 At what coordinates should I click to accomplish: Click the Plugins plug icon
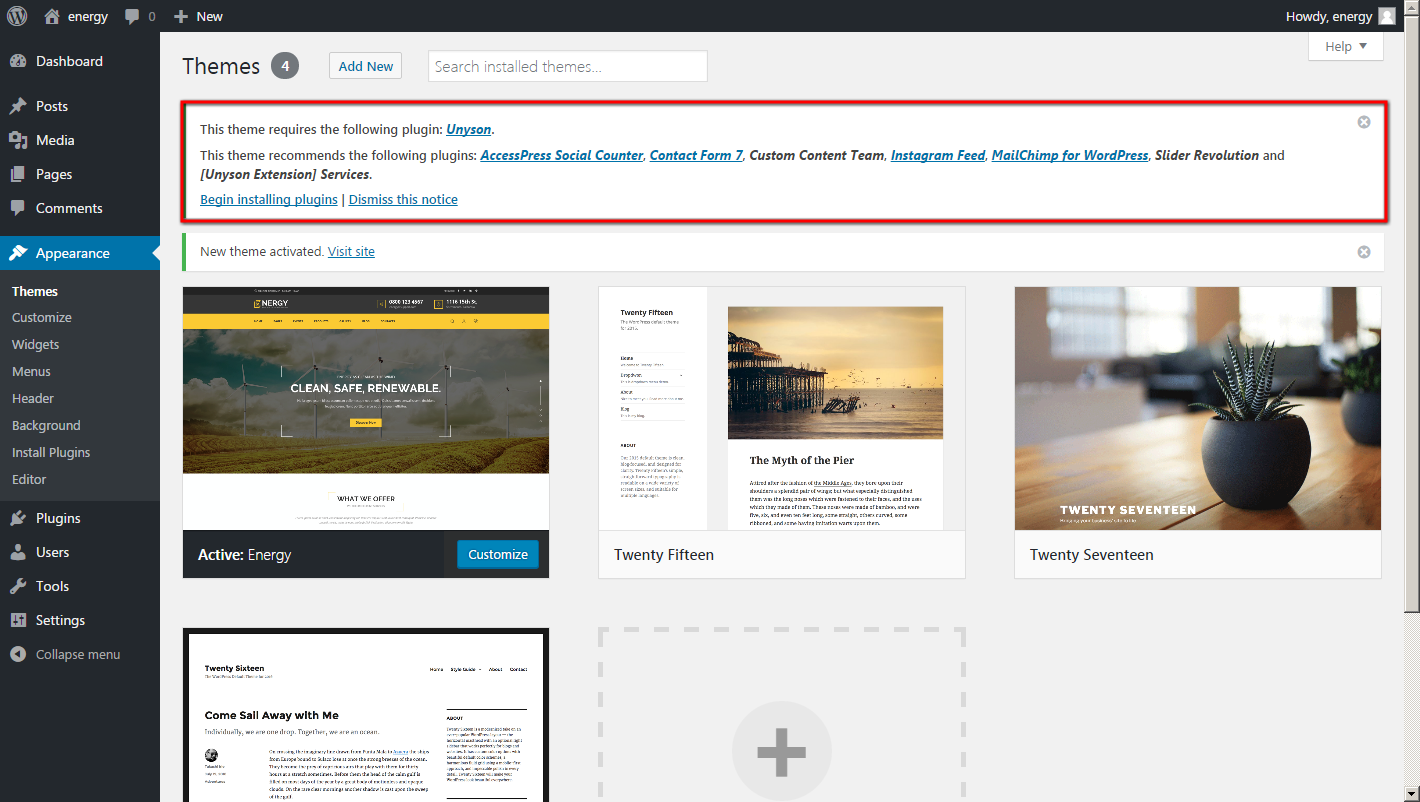(x=18, y=518)
